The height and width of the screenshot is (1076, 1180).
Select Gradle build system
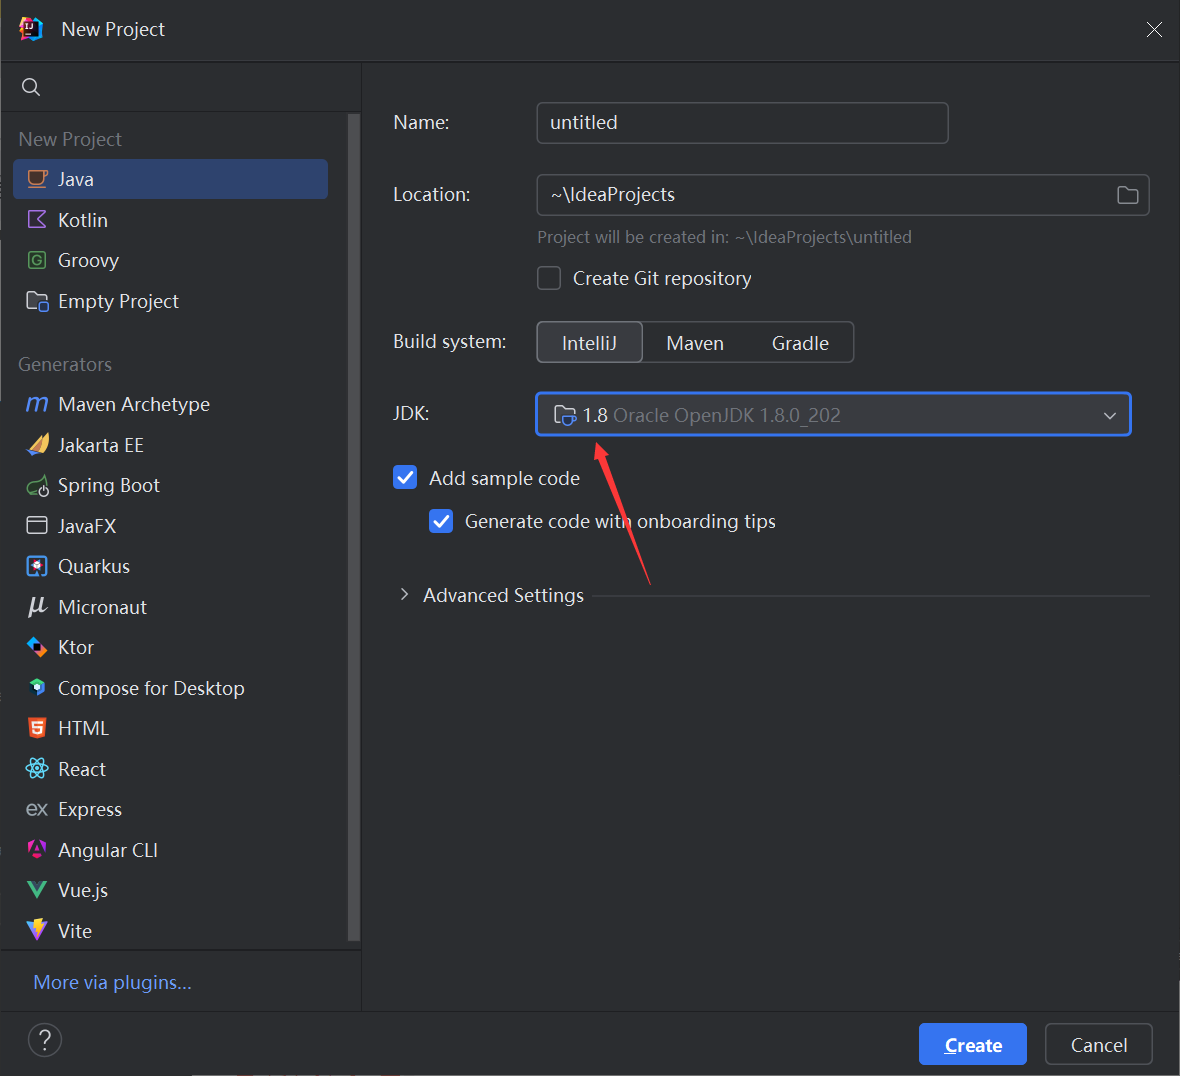(800, 343)
